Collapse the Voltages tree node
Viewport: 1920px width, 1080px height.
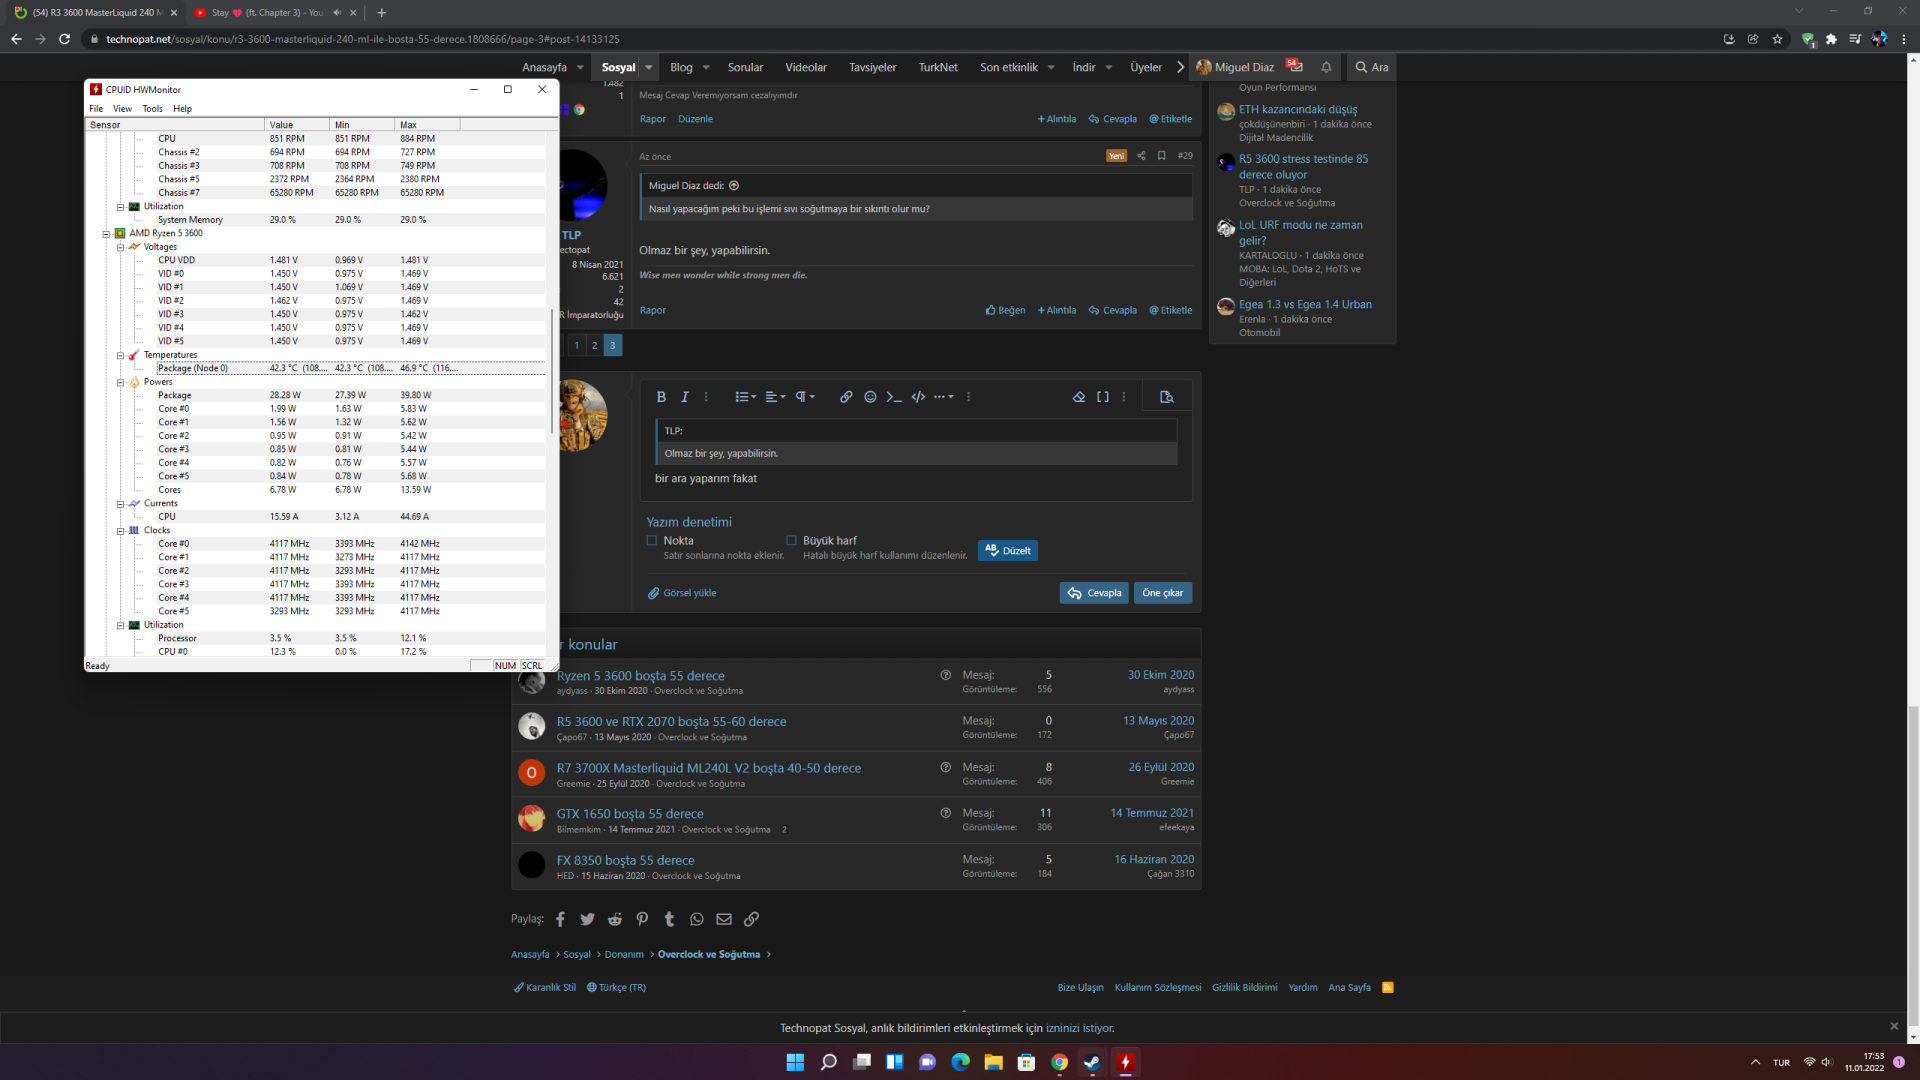(x=120, y=247)
